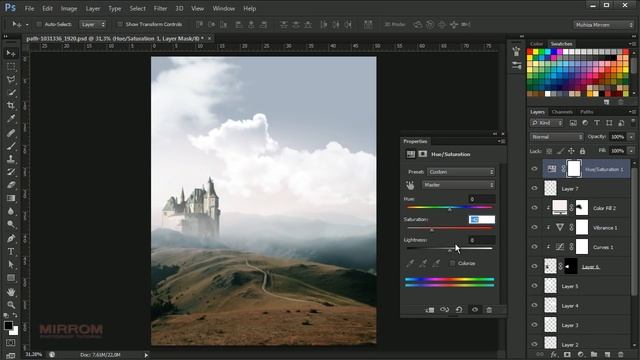Open the status bar Doc info arrow

click(146, 355)
